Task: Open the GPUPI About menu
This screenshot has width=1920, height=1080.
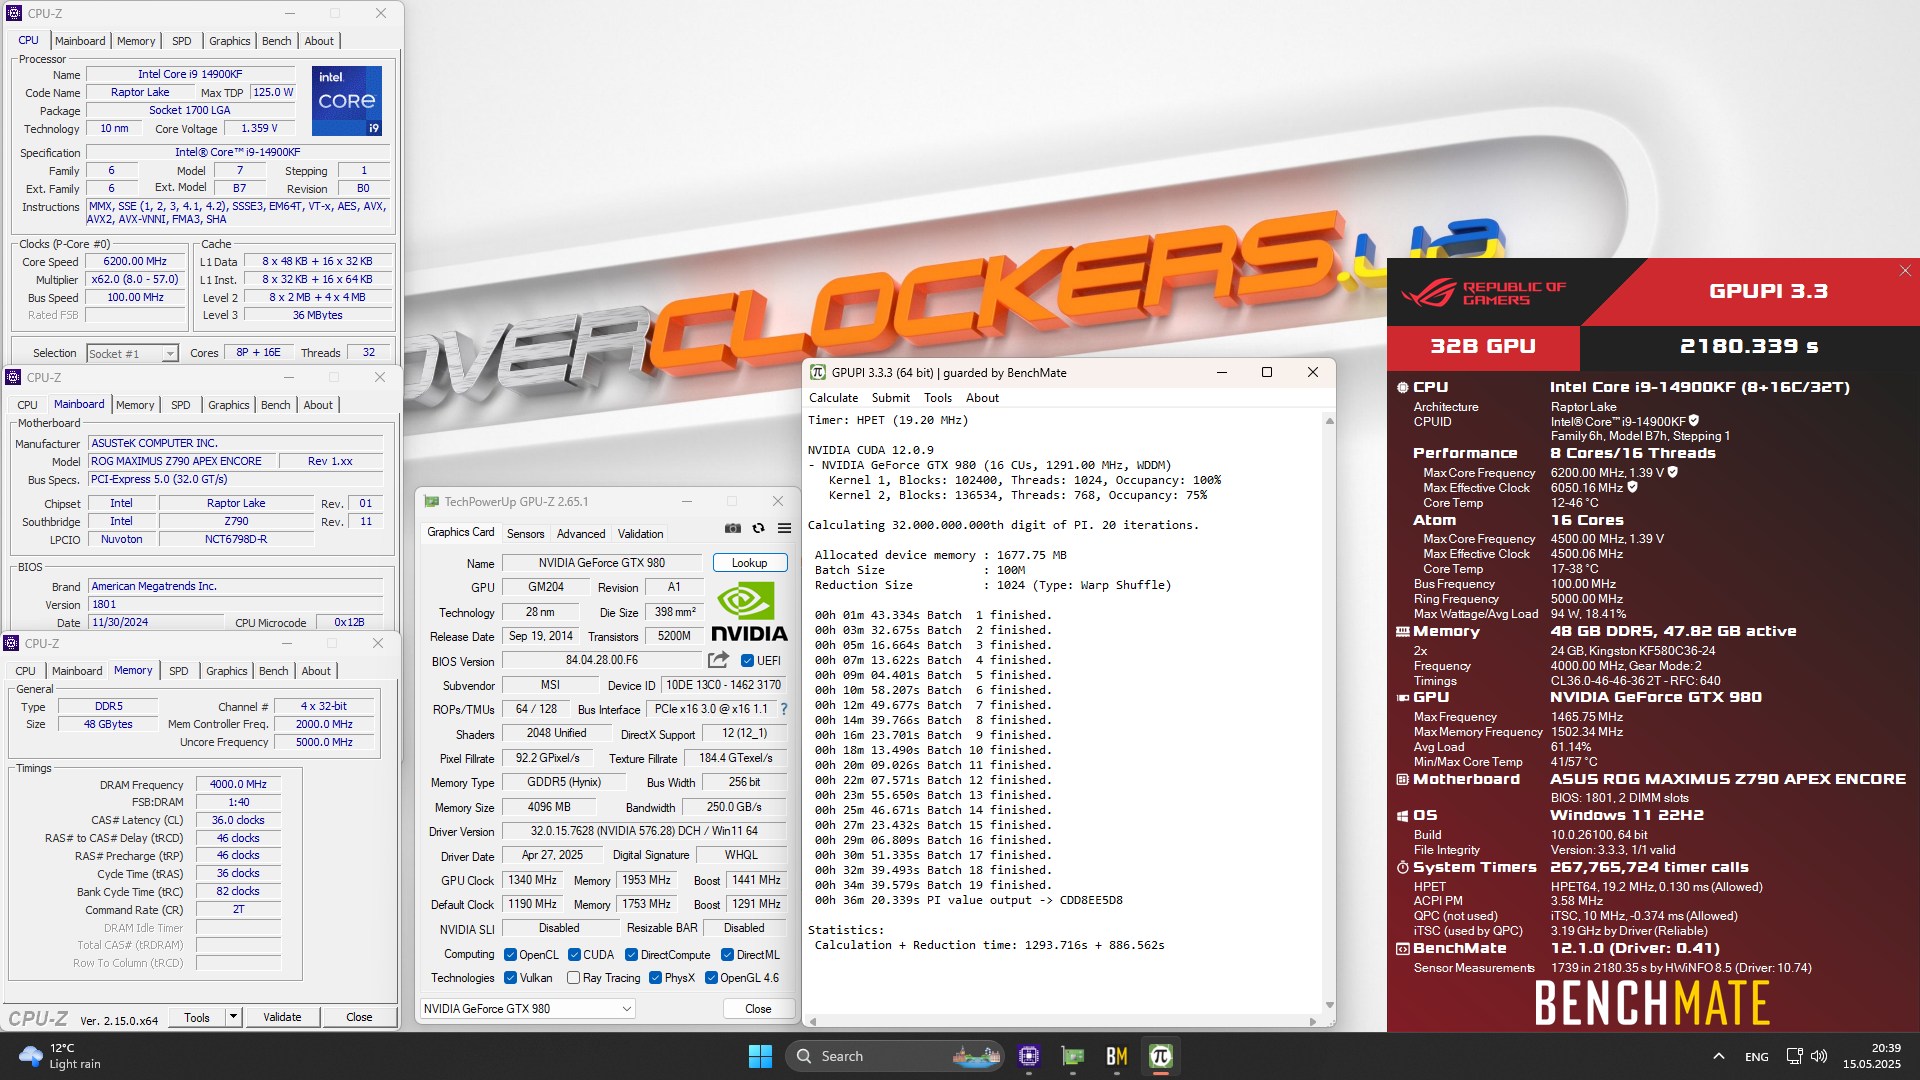Action: tap(982, 397)
